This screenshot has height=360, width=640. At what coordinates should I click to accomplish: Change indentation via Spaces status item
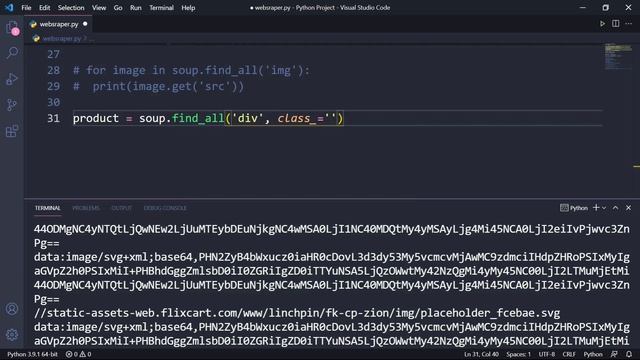[x=518, y=354]
